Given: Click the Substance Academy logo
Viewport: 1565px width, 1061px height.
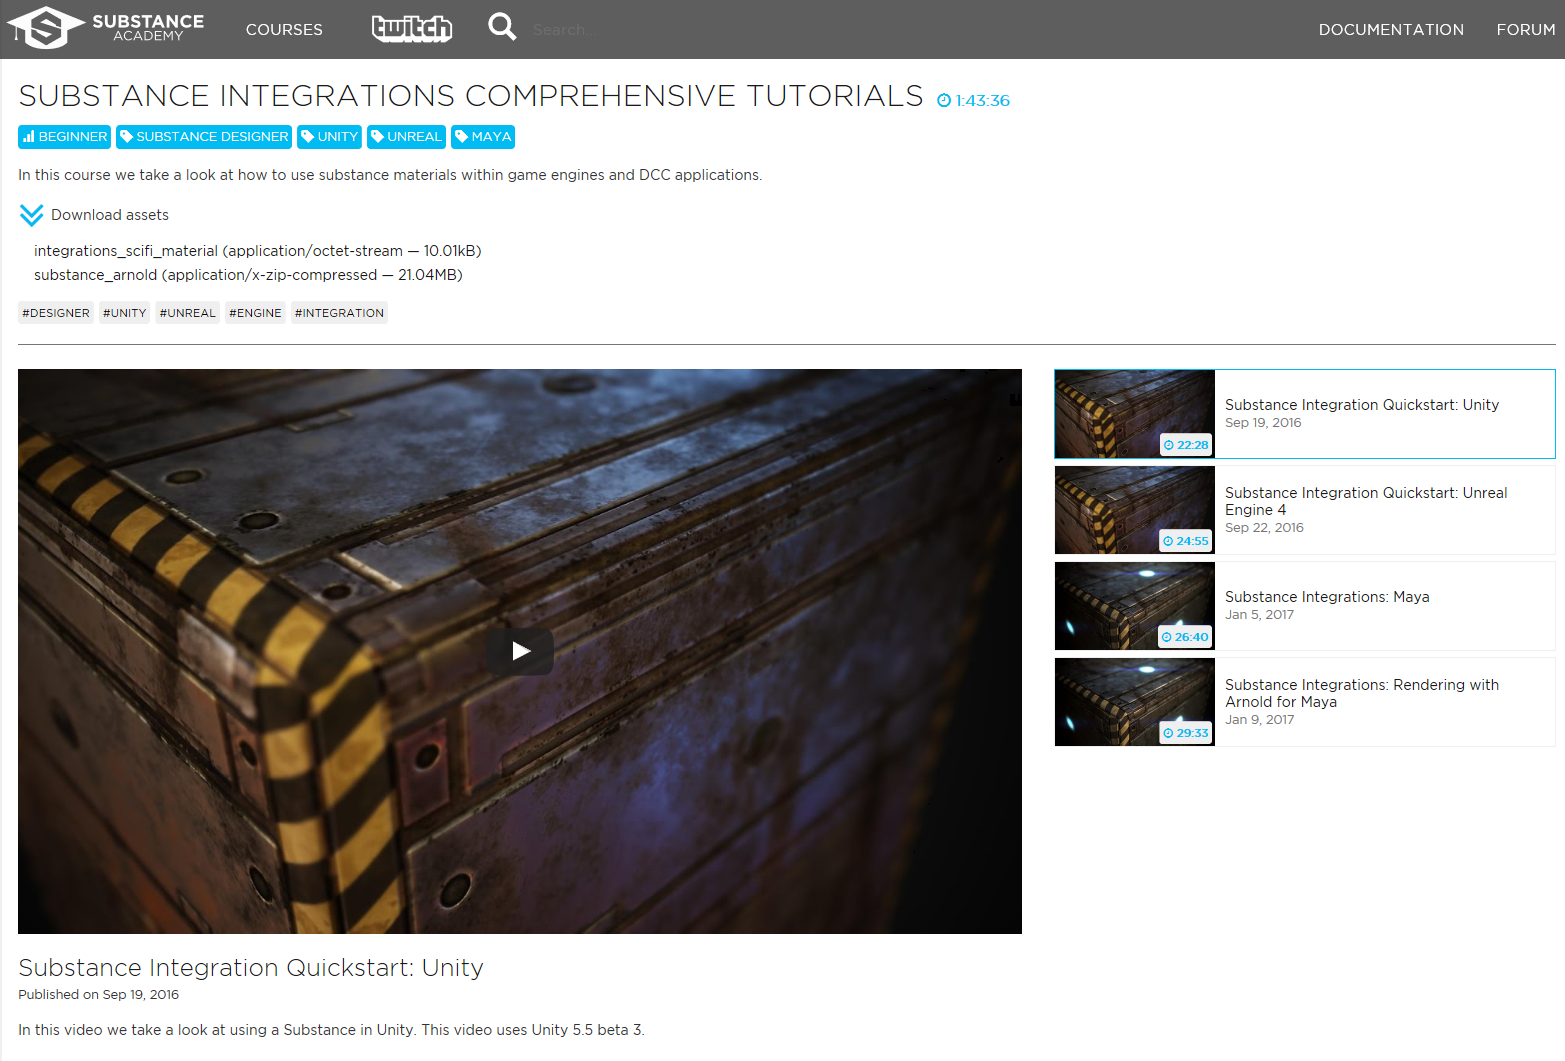Looking at the screenshot, I should point(104,28).
